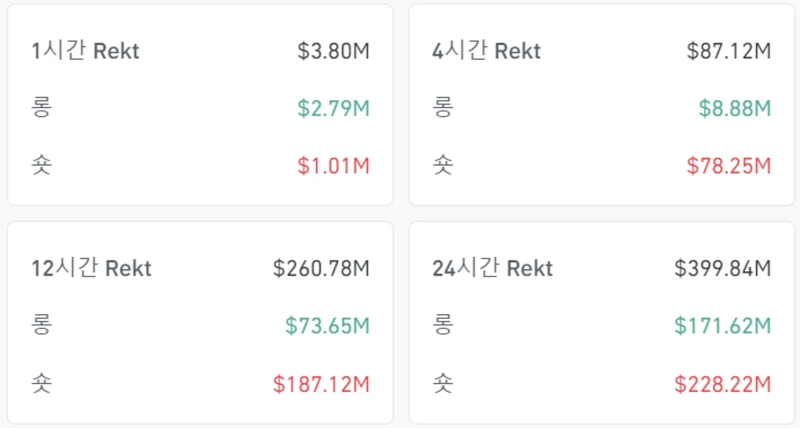Click the green $73.65M long value

point(327,325)
